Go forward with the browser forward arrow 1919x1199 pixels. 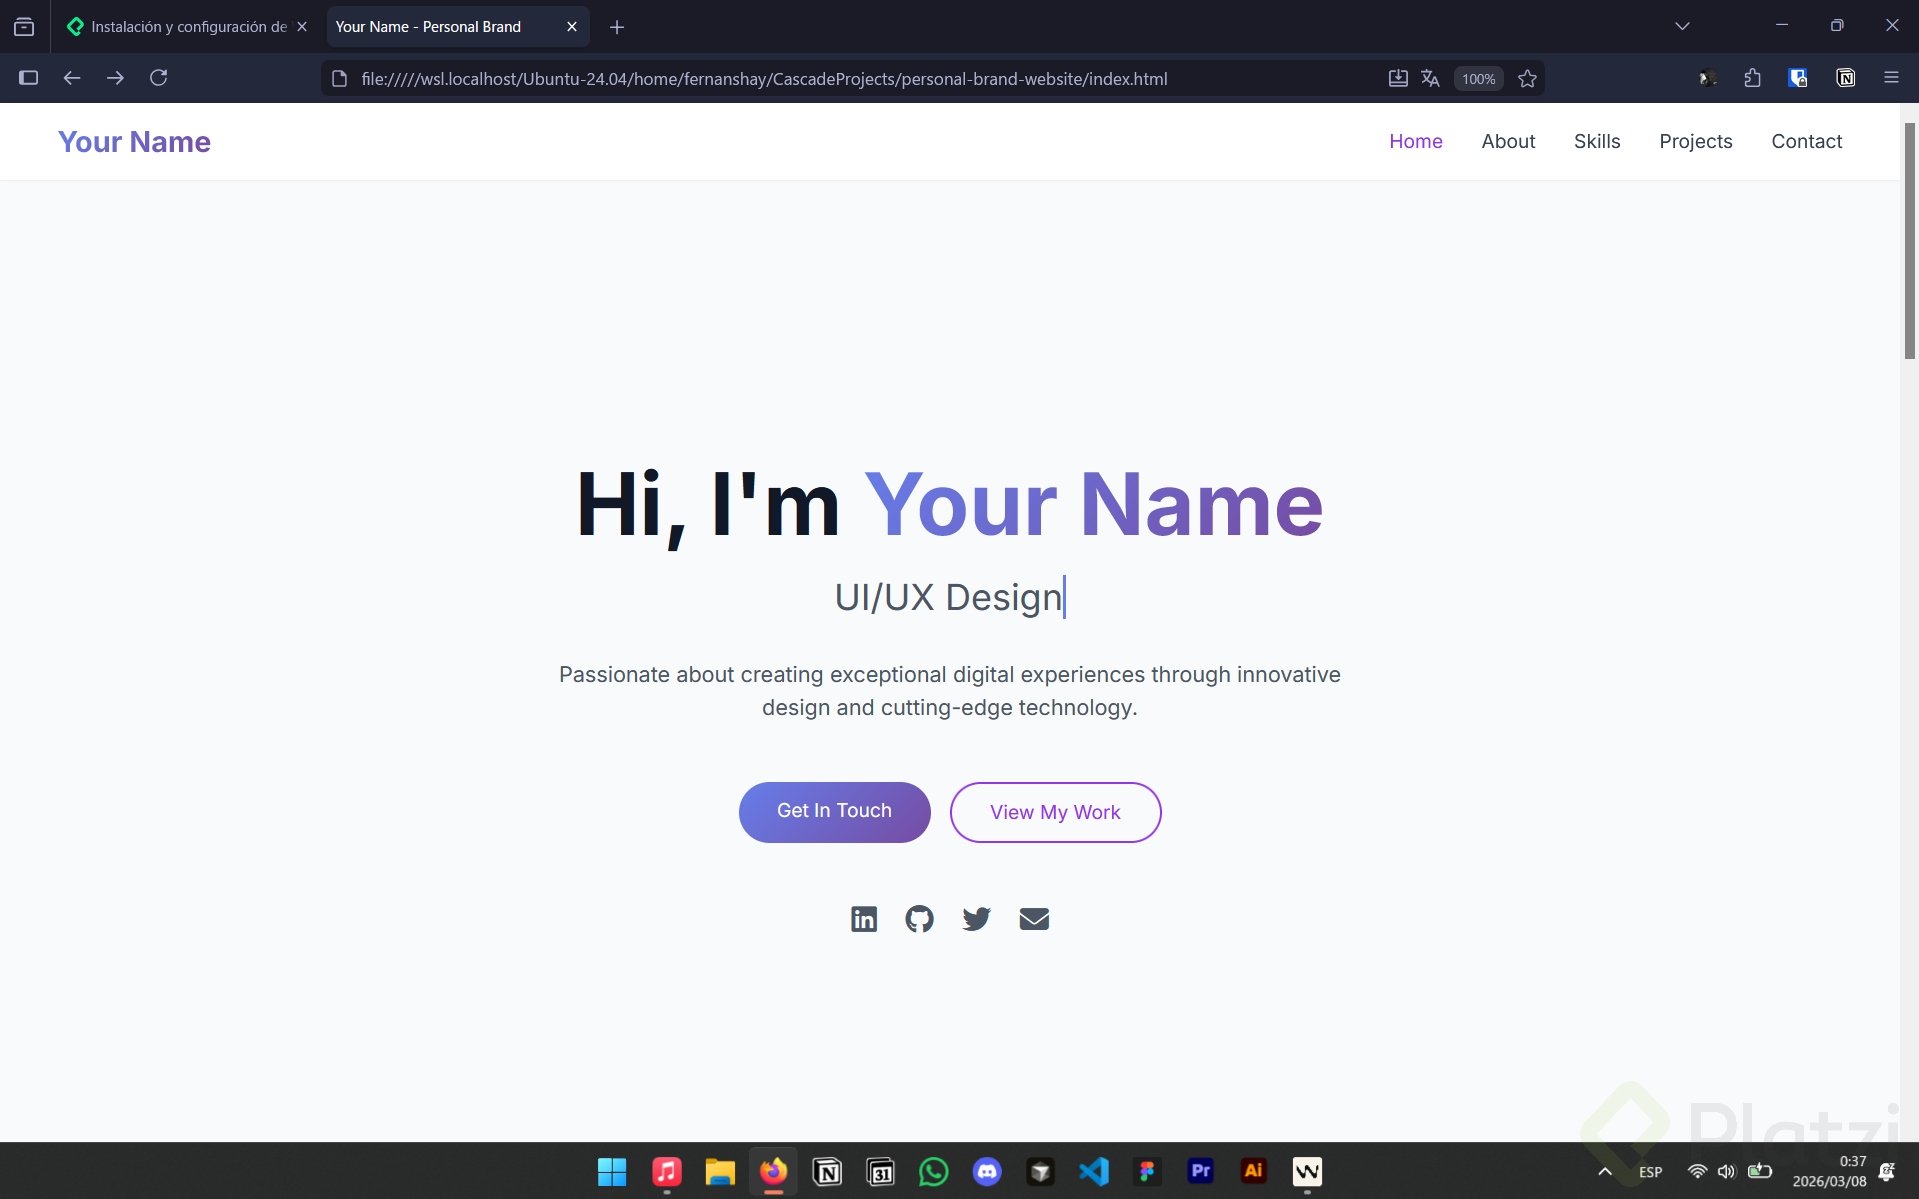pos(115,78)
